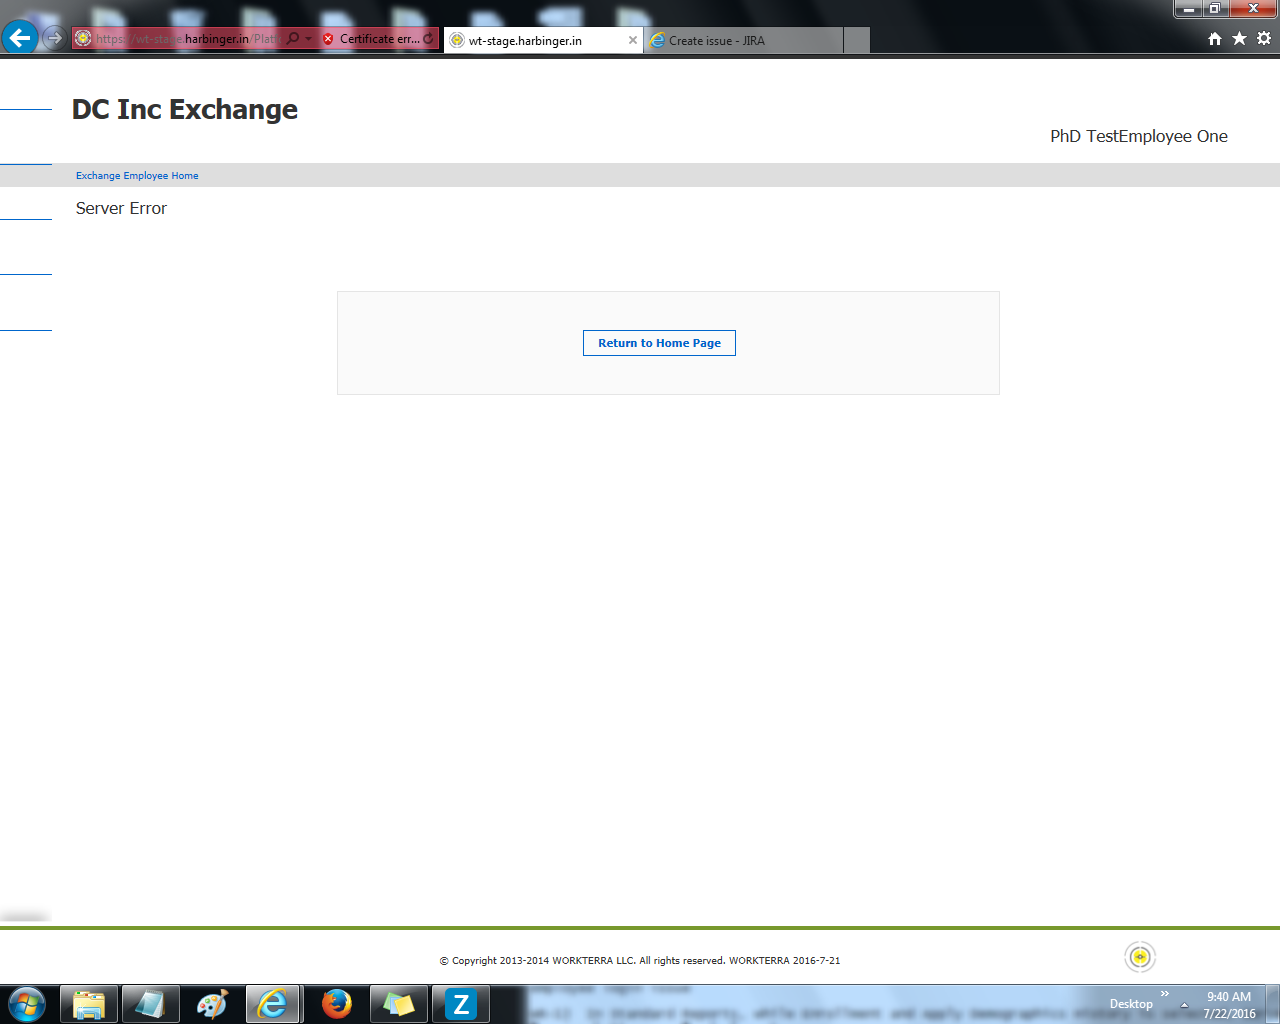
Task: Click the search magnifier in address bar
Action: (x=293, y=39)
